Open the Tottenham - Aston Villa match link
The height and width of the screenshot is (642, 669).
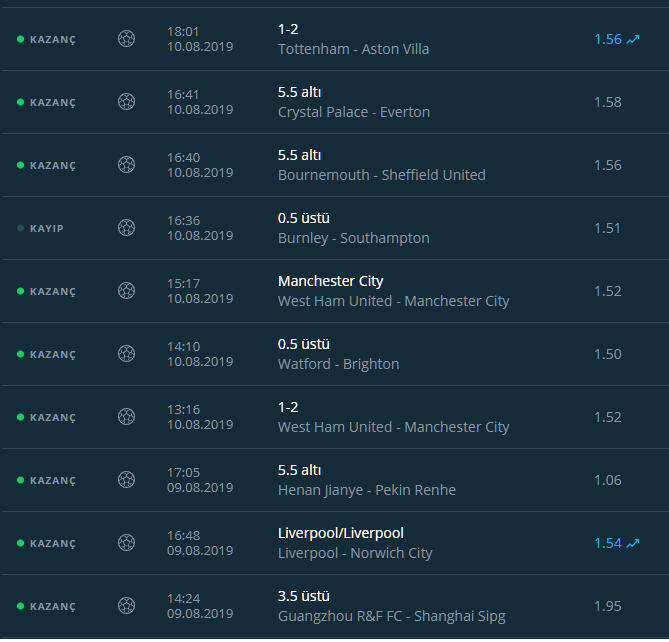click(353, 49)
